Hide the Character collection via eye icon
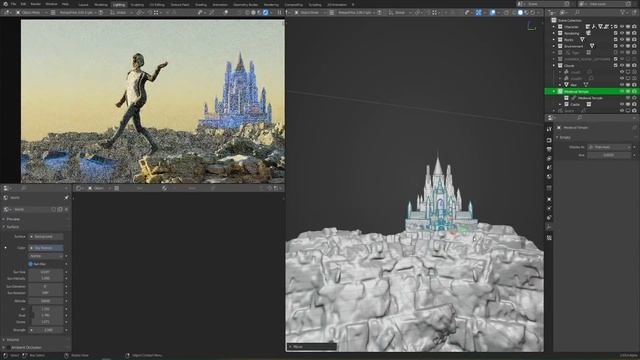This screenshot has width=640, height=360. tap(622, 27)
